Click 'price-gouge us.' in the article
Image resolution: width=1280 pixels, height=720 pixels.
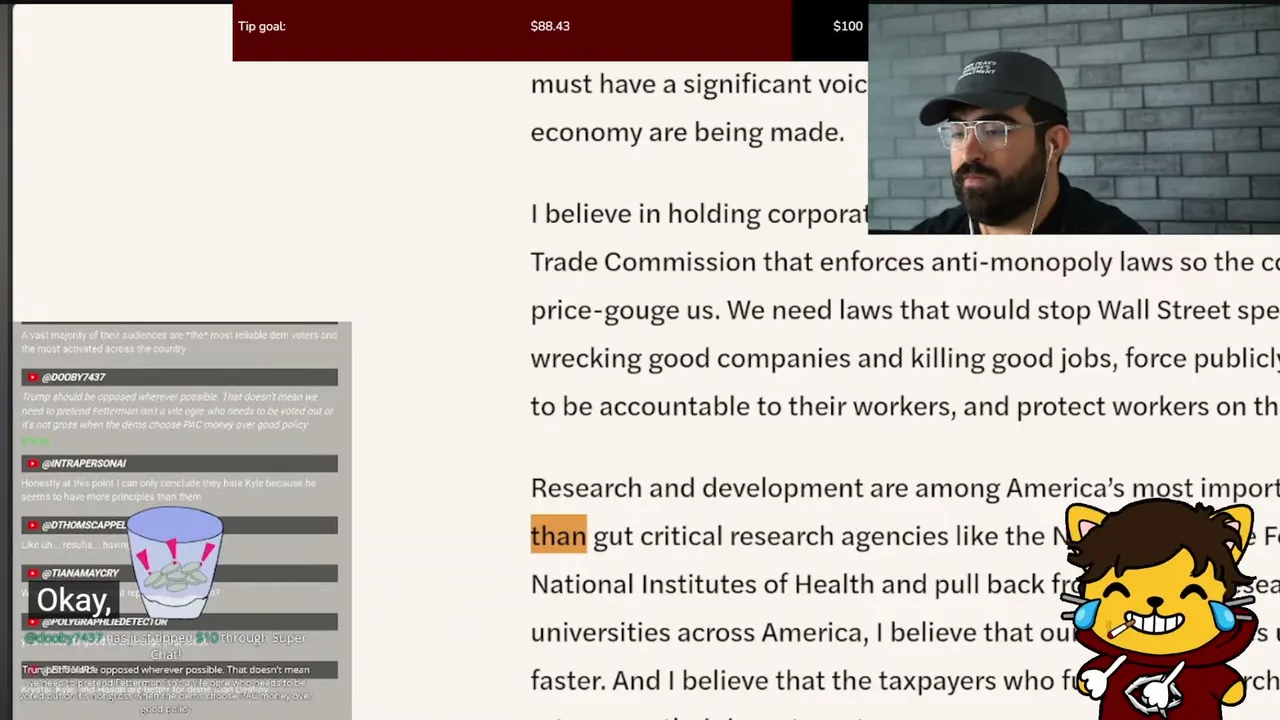click(x=624, y=310)
